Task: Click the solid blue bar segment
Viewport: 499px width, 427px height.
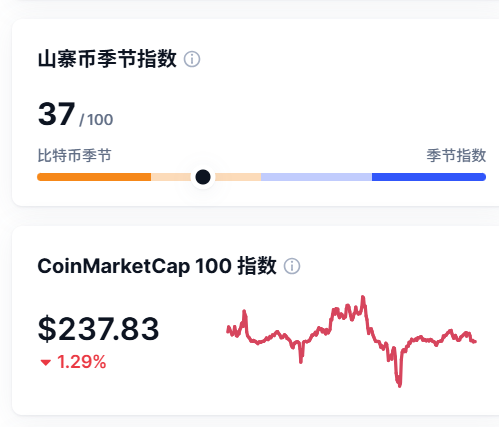Action: pos(429,177)
